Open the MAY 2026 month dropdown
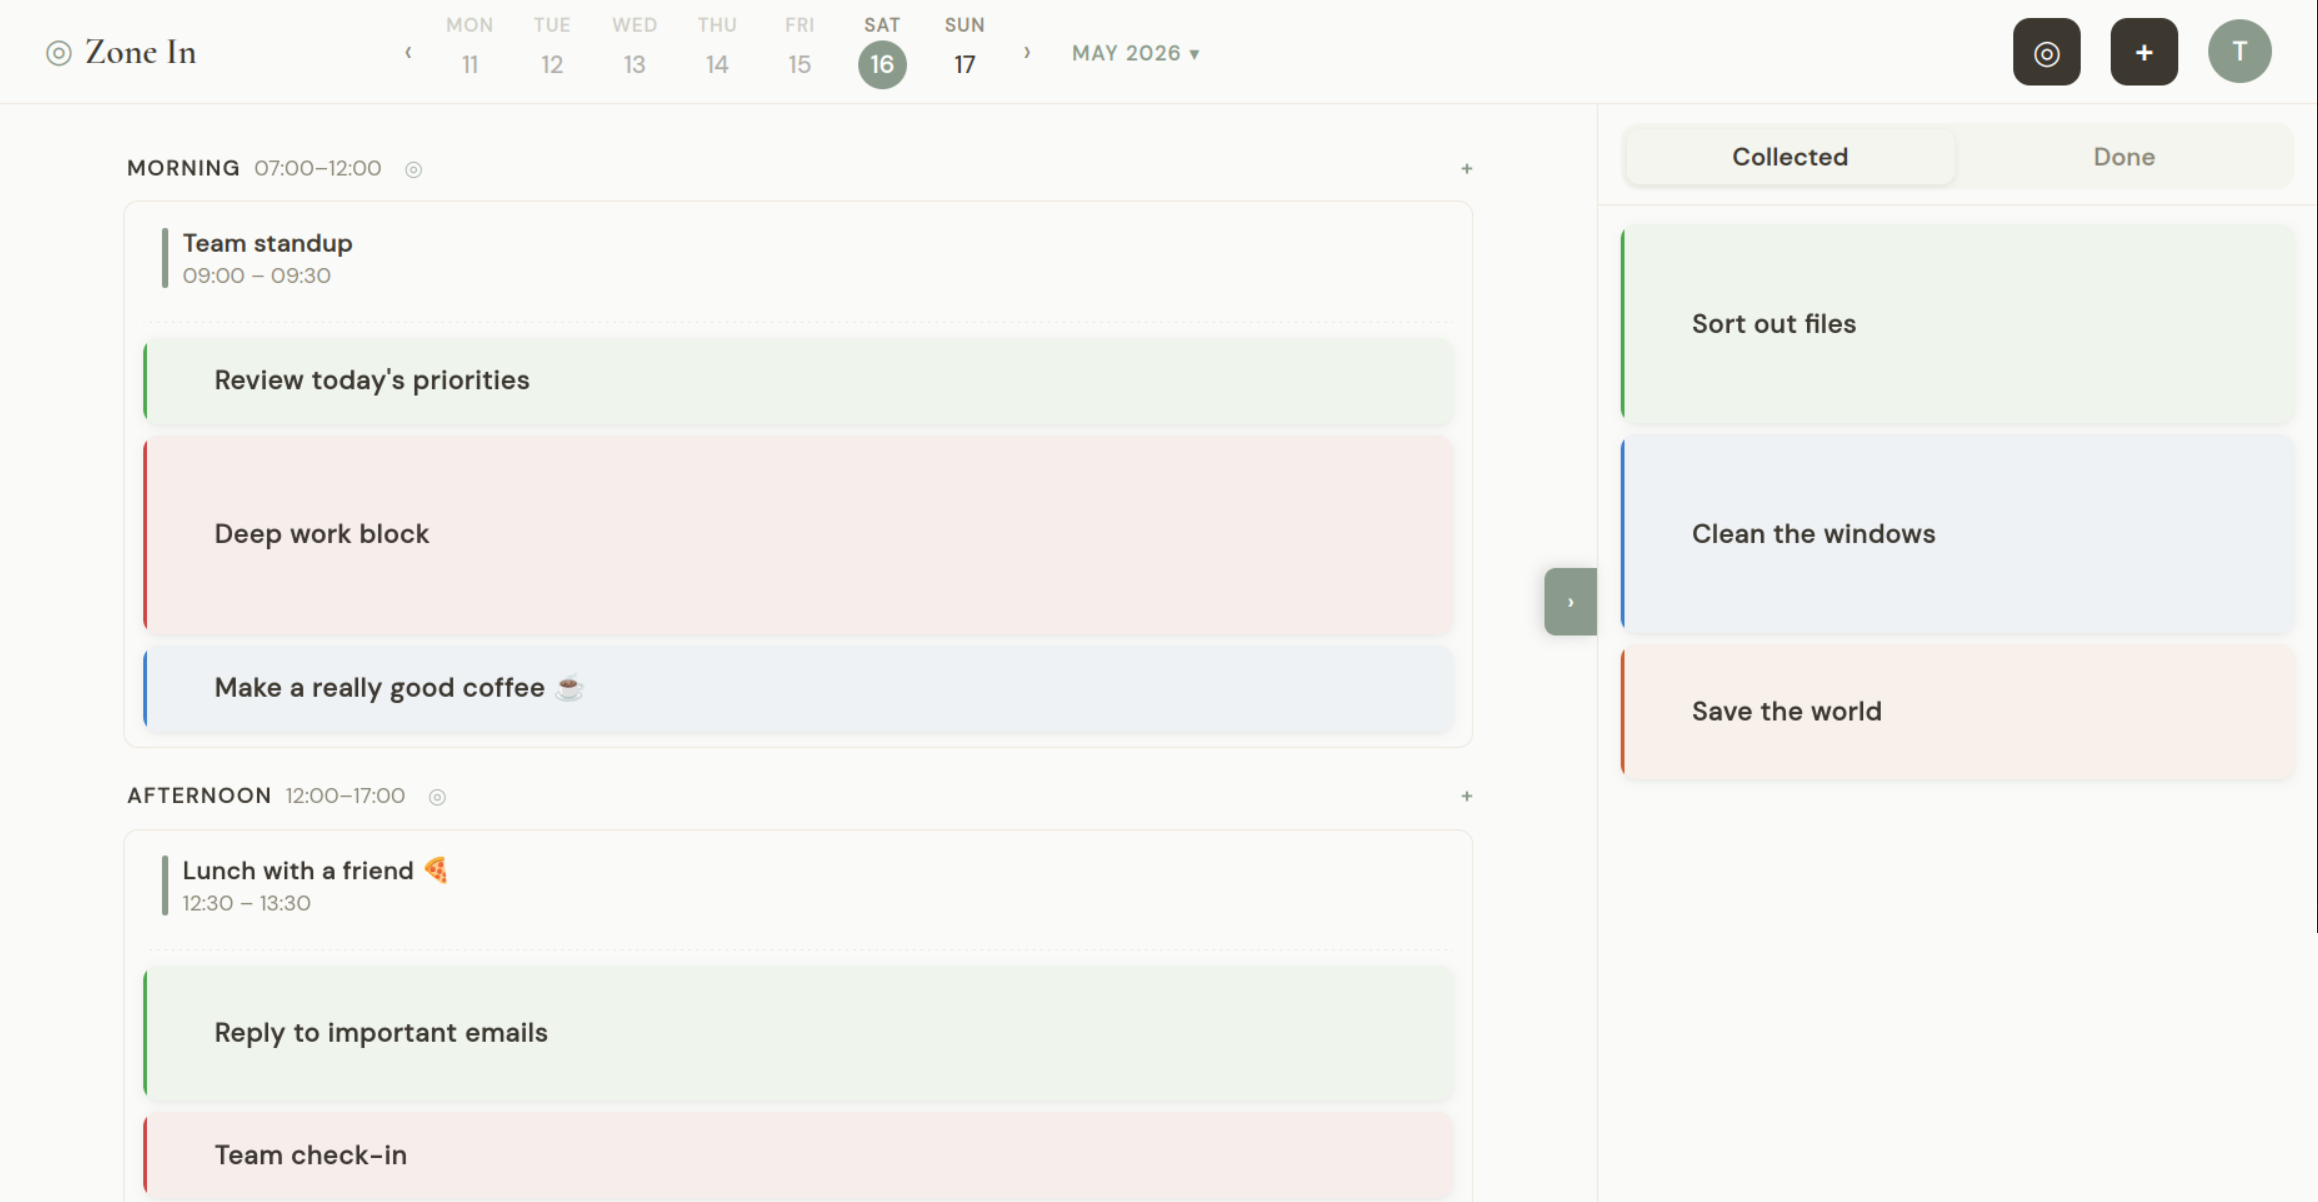Viewport: 2318px width, 1202px height. (x=1135, y=53)
